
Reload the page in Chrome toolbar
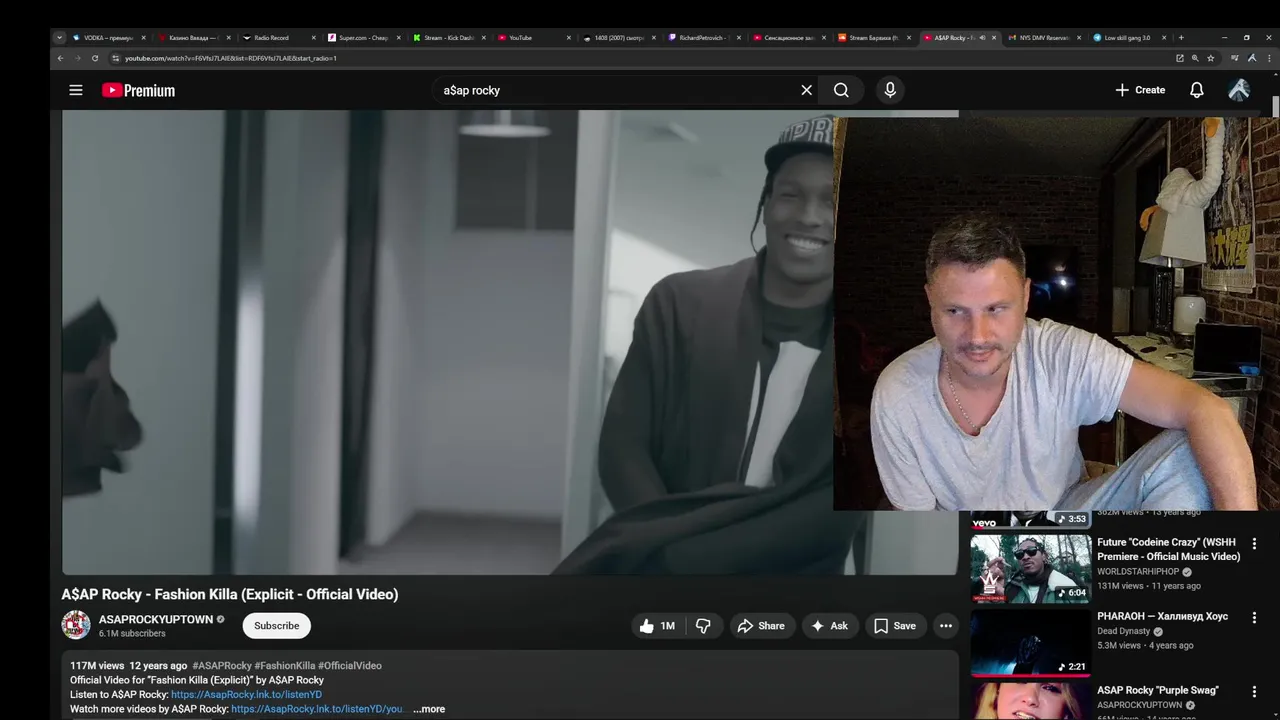click(95, 58)
